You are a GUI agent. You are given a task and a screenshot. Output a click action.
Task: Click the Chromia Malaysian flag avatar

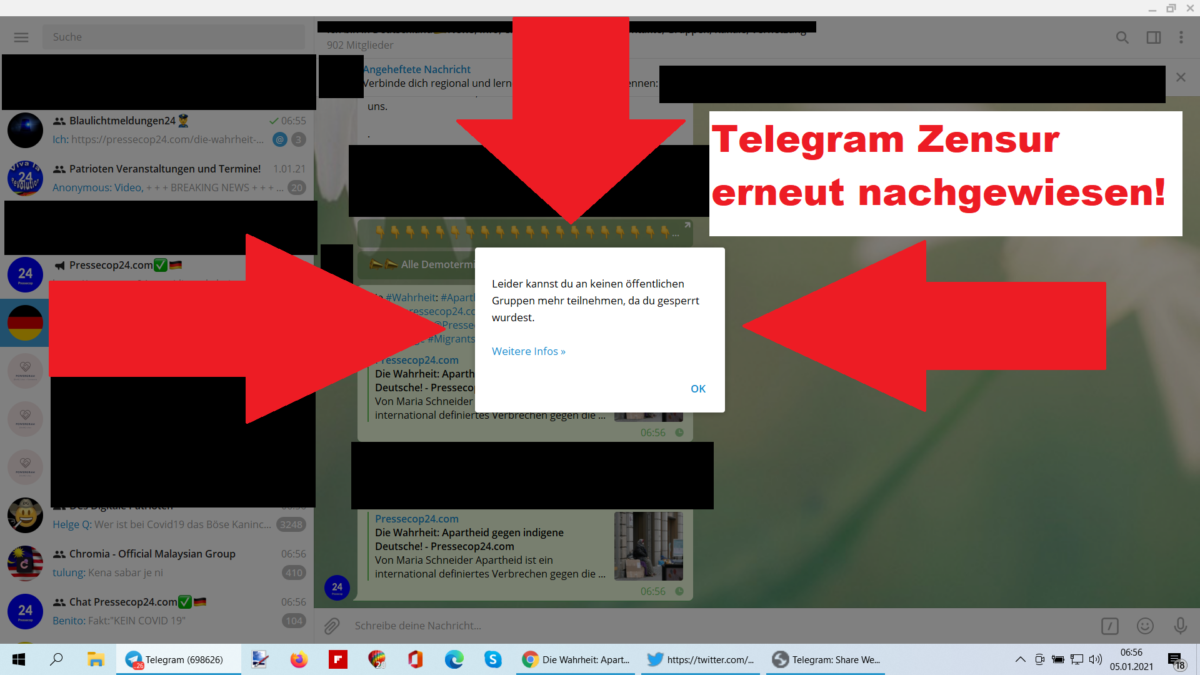[25, 563]
